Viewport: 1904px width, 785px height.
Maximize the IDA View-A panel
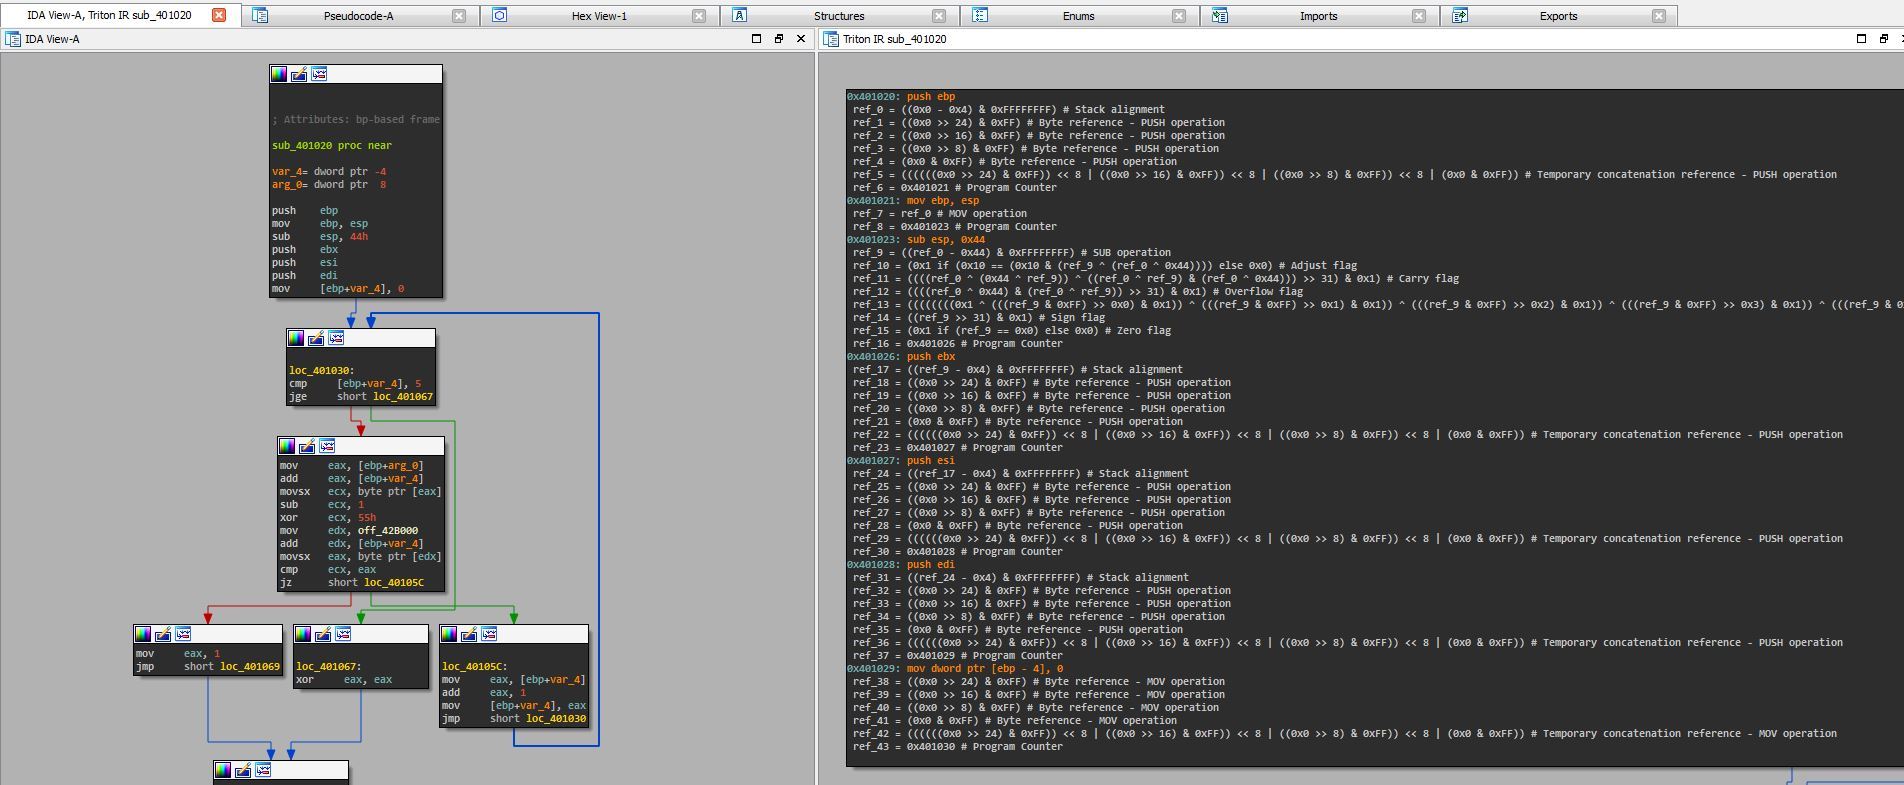[x=757, y=39]
